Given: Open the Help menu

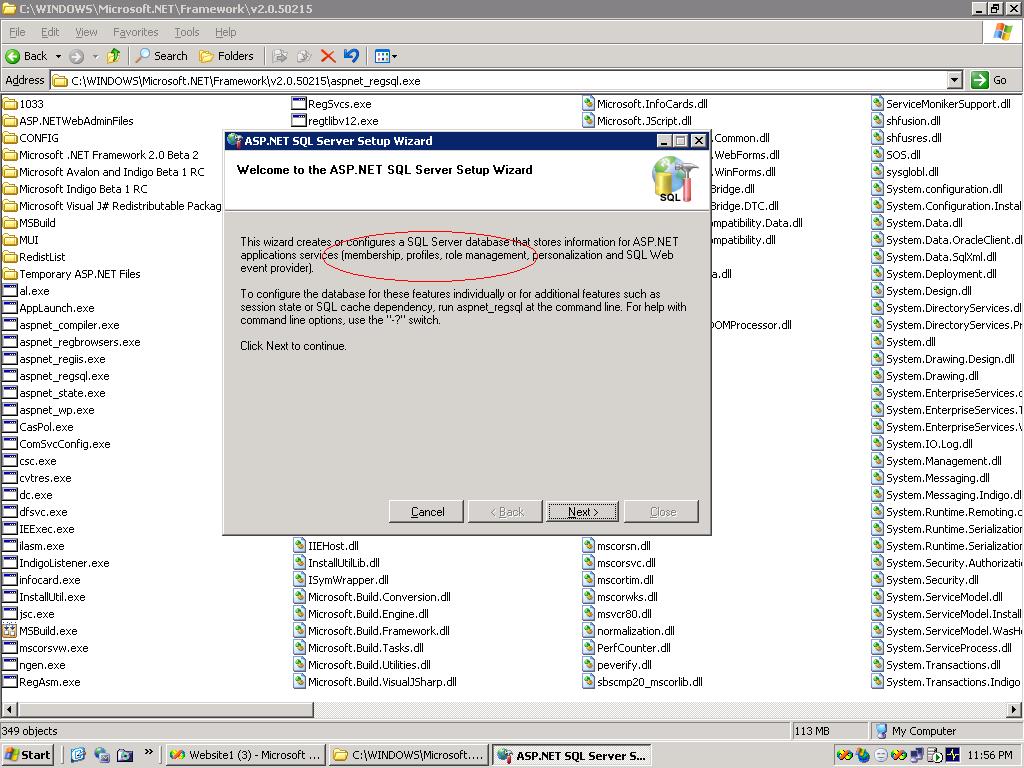Looking at the screenshot, I should point(225,32).
